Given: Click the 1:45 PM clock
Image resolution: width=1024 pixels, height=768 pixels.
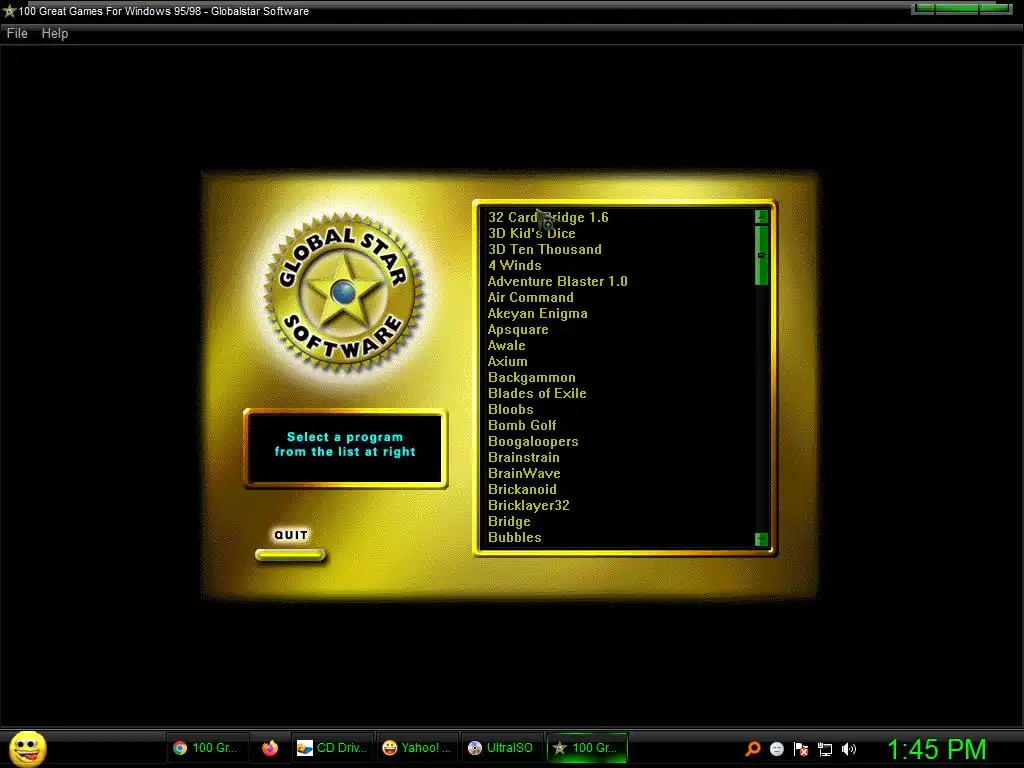Looking at the screenshot, I should [x=936, y=749].
